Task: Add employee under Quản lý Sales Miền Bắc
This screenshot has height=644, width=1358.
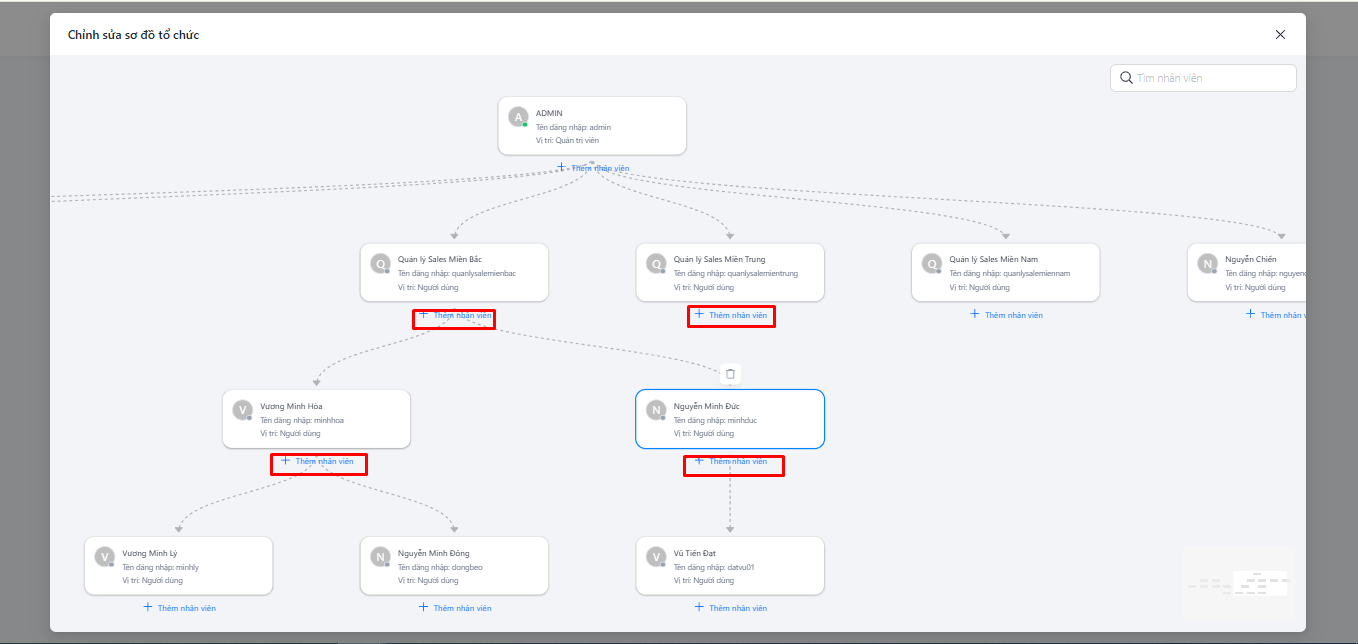Action: point(455,315)
